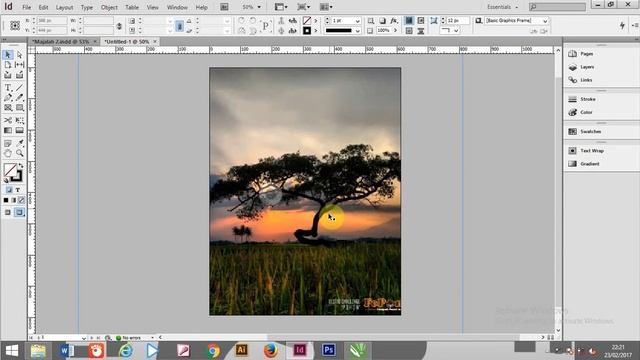Select the Zoom tool in tools panel
The height and width of the screenshot is (360, 640).
click(x=19, y=153)
